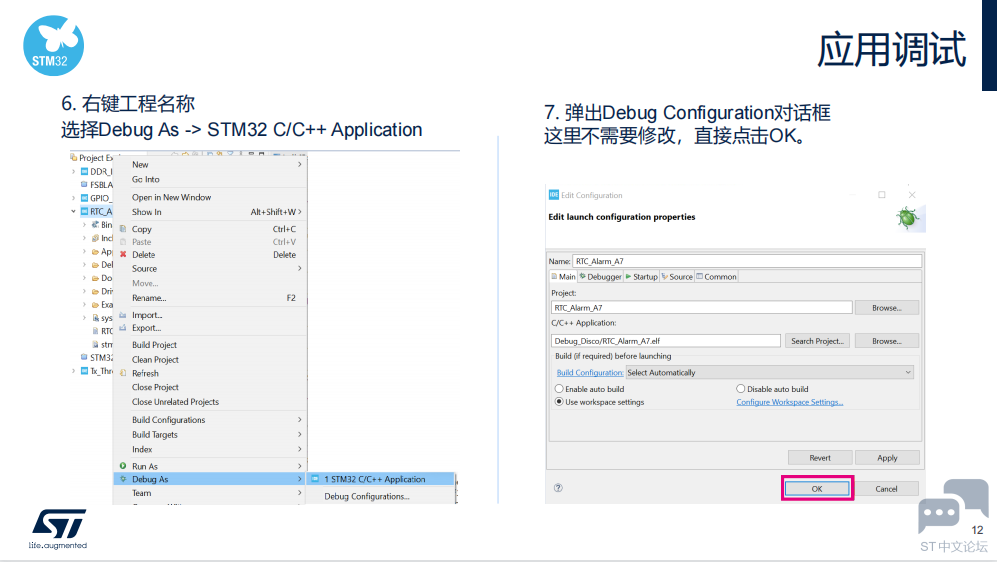This screenshot has height=562, width=997.
Task: Click the ST life.augmented logo
Action: pyautogui.click(x=58, y=529)
